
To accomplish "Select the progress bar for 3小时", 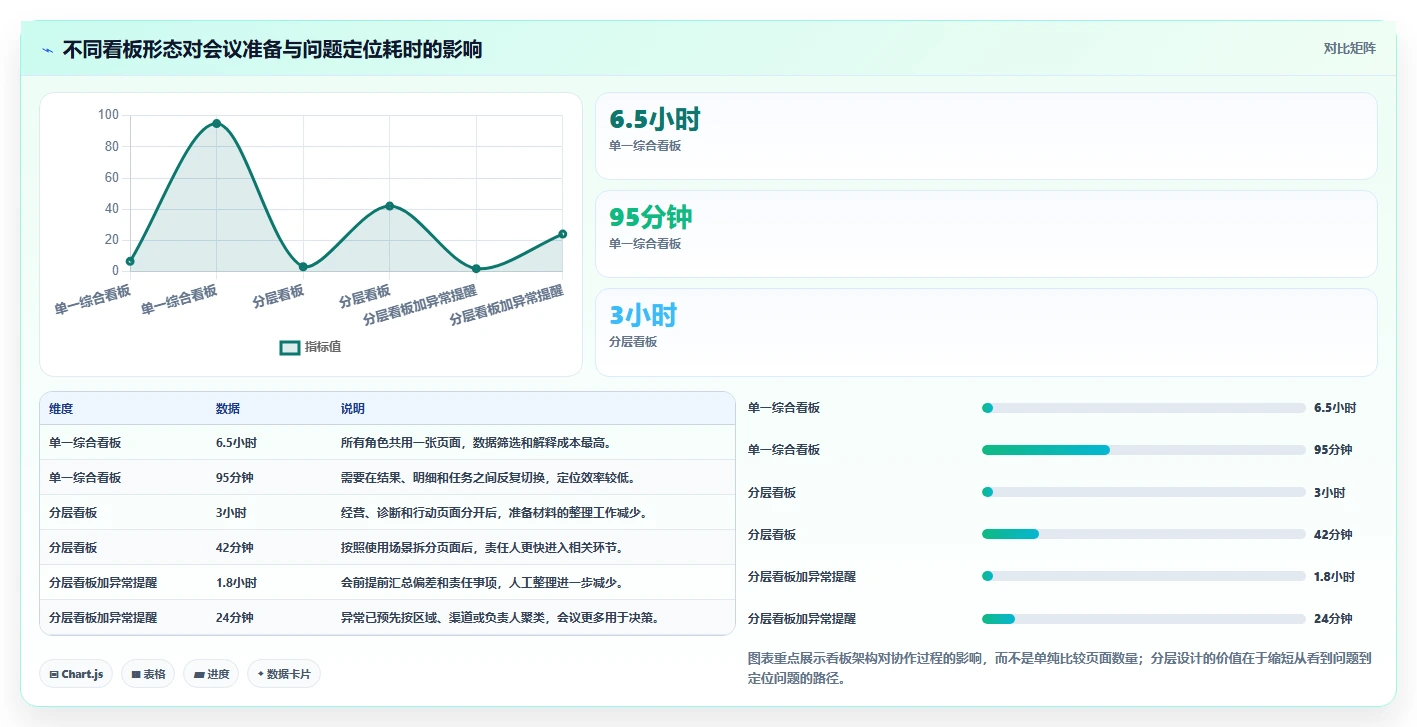I will 1144,492.
